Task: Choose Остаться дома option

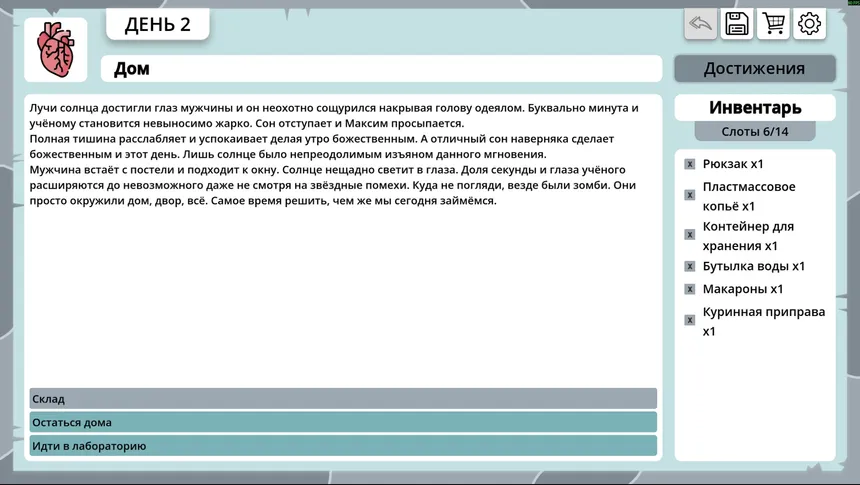Action: [x=343, y=422]
